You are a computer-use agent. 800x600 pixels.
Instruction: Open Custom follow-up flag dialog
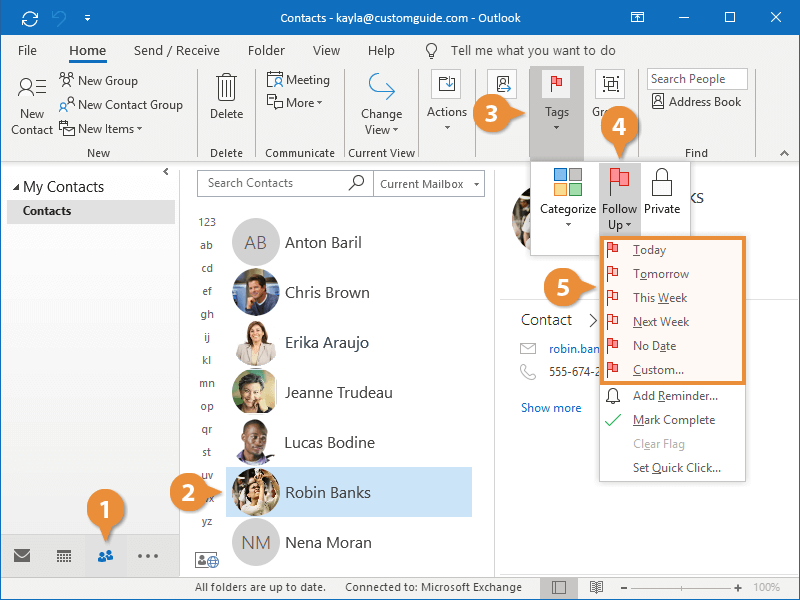point(672,370)
